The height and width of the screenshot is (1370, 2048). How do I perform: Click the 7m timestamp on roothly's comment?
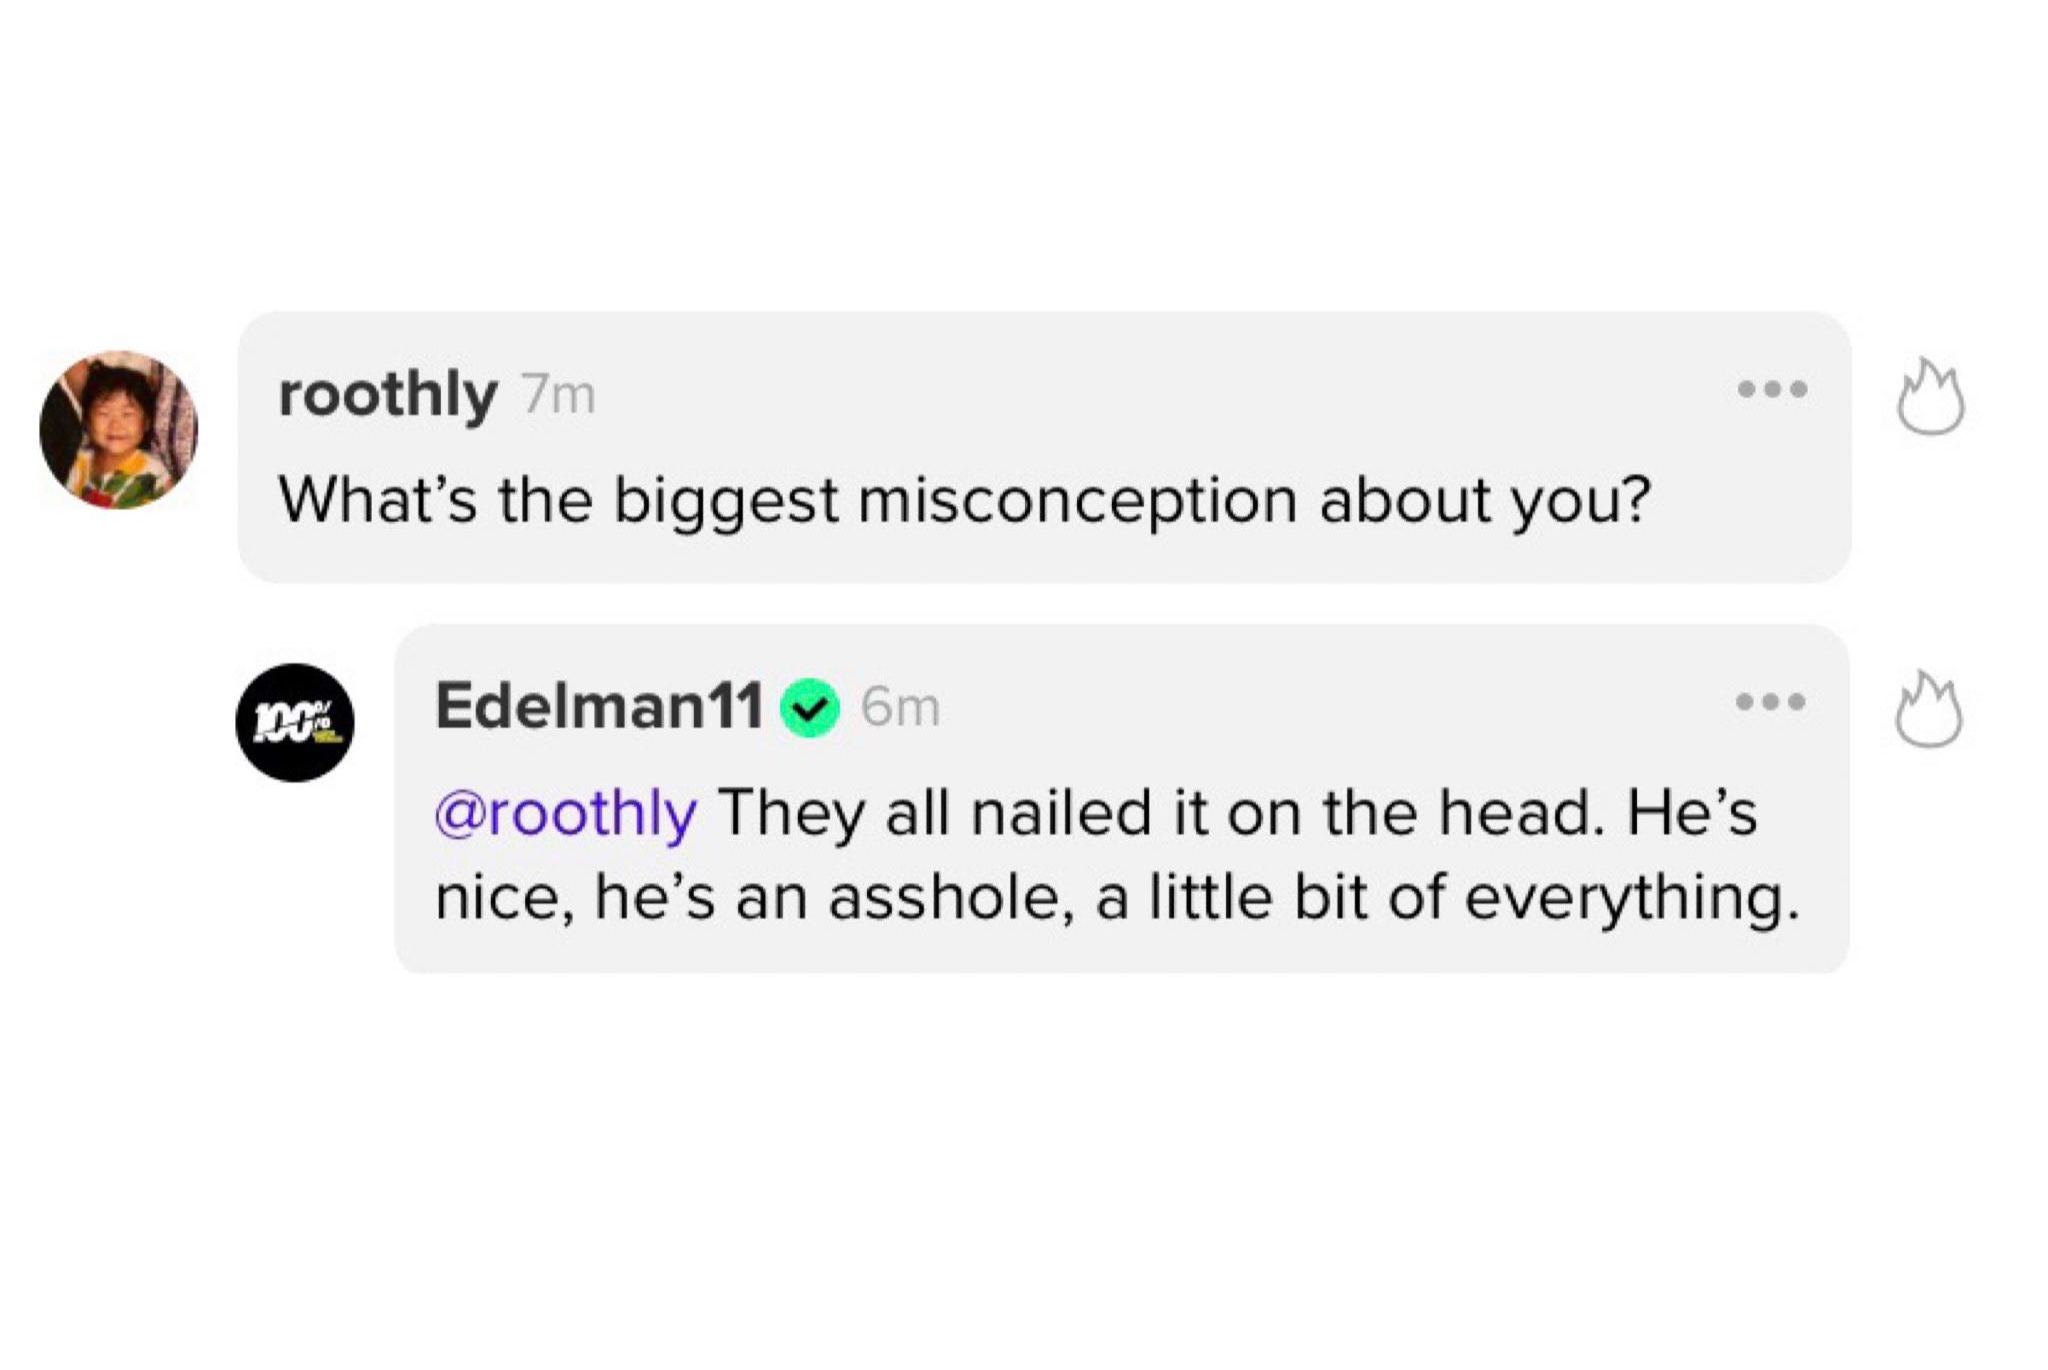(x=557, y=396)
